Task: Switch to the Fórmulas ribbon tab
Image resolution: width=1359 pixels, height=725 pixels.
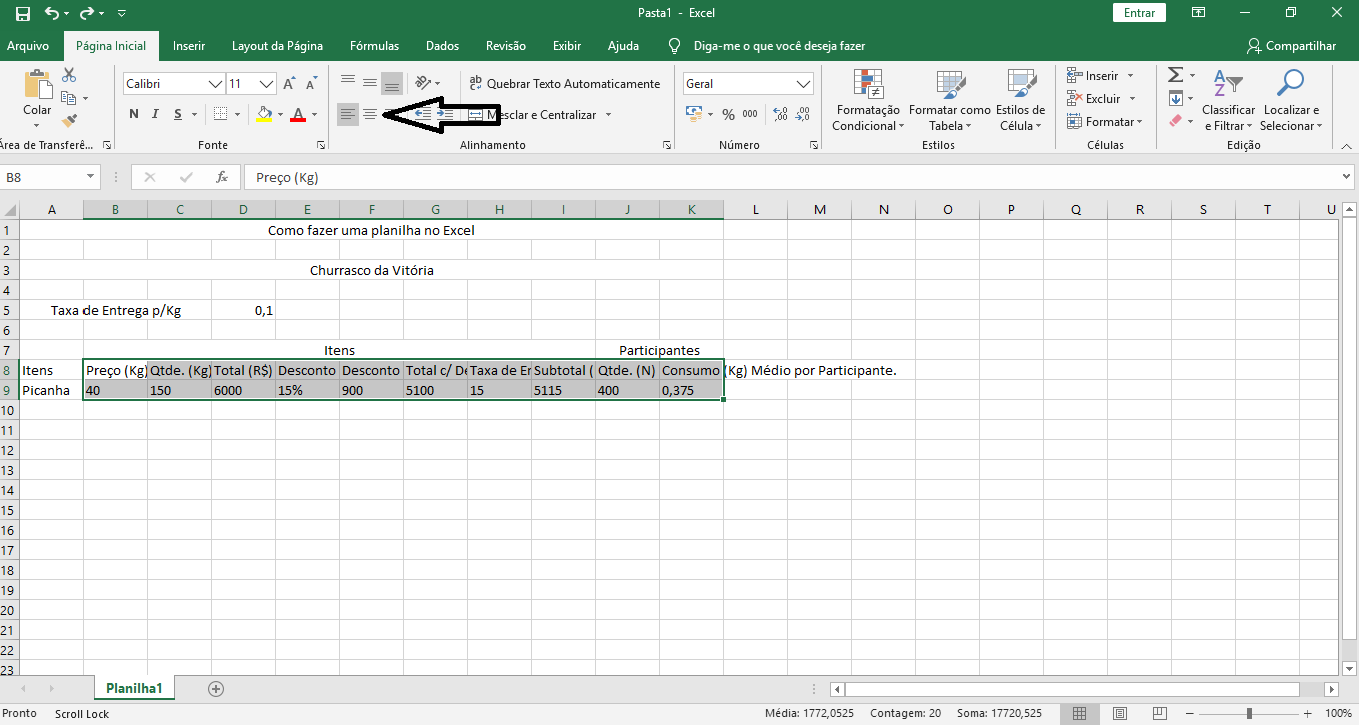Action: point(374,46)
